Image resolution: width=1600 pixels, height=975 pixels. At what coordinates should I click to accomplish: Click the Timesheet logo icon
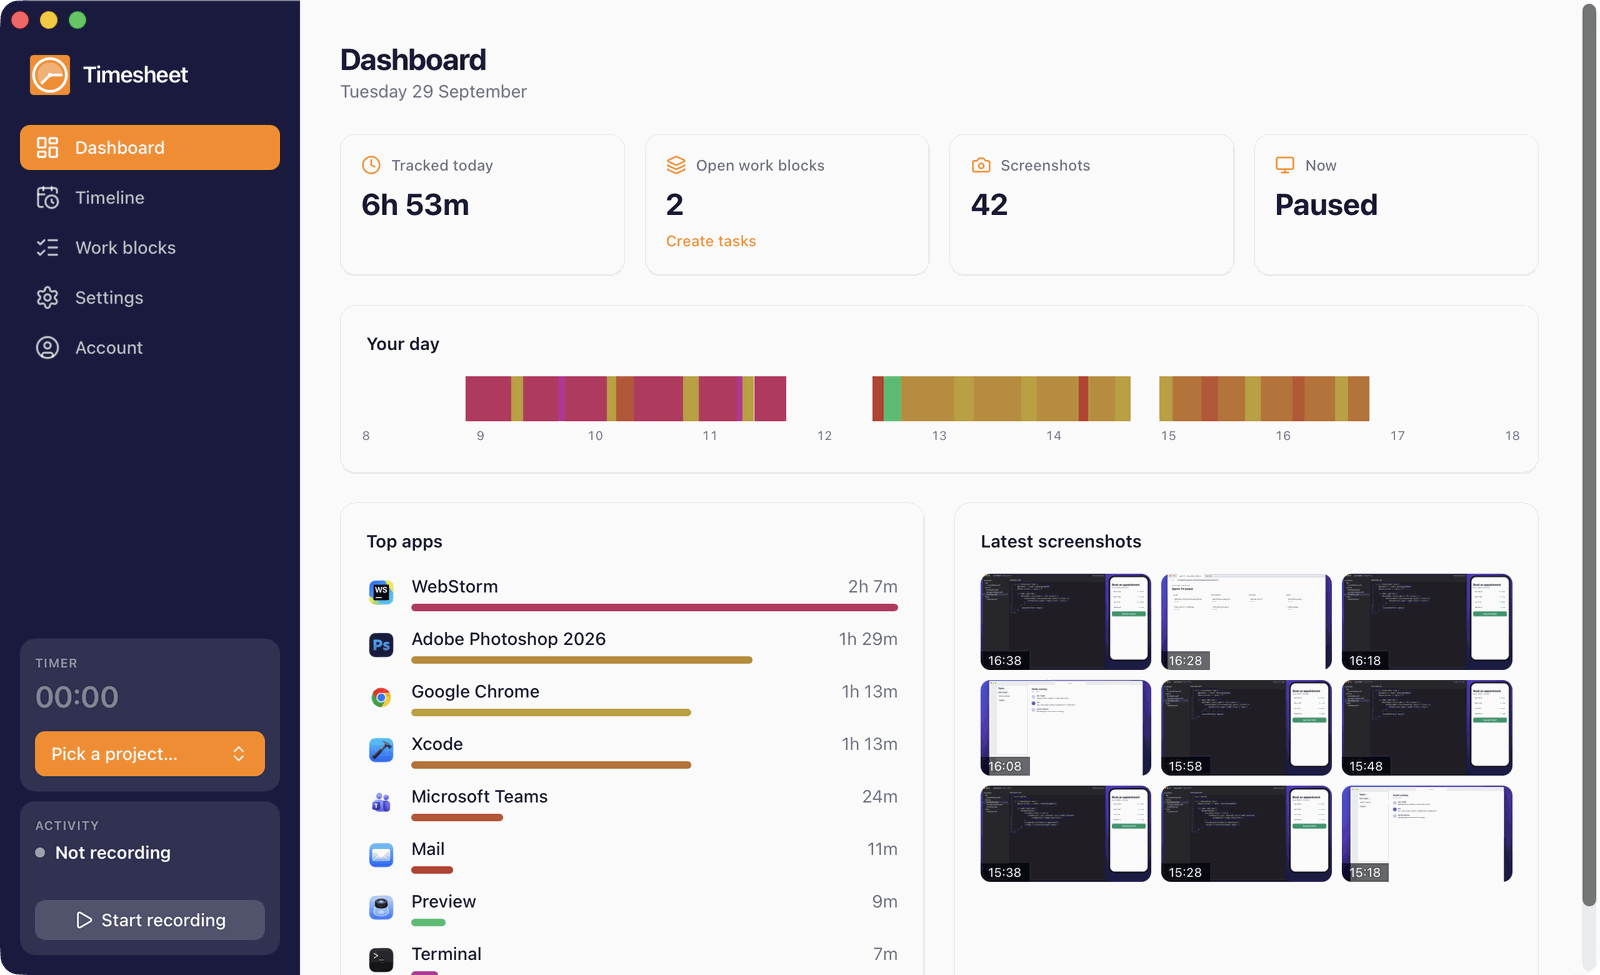(50, 75)
